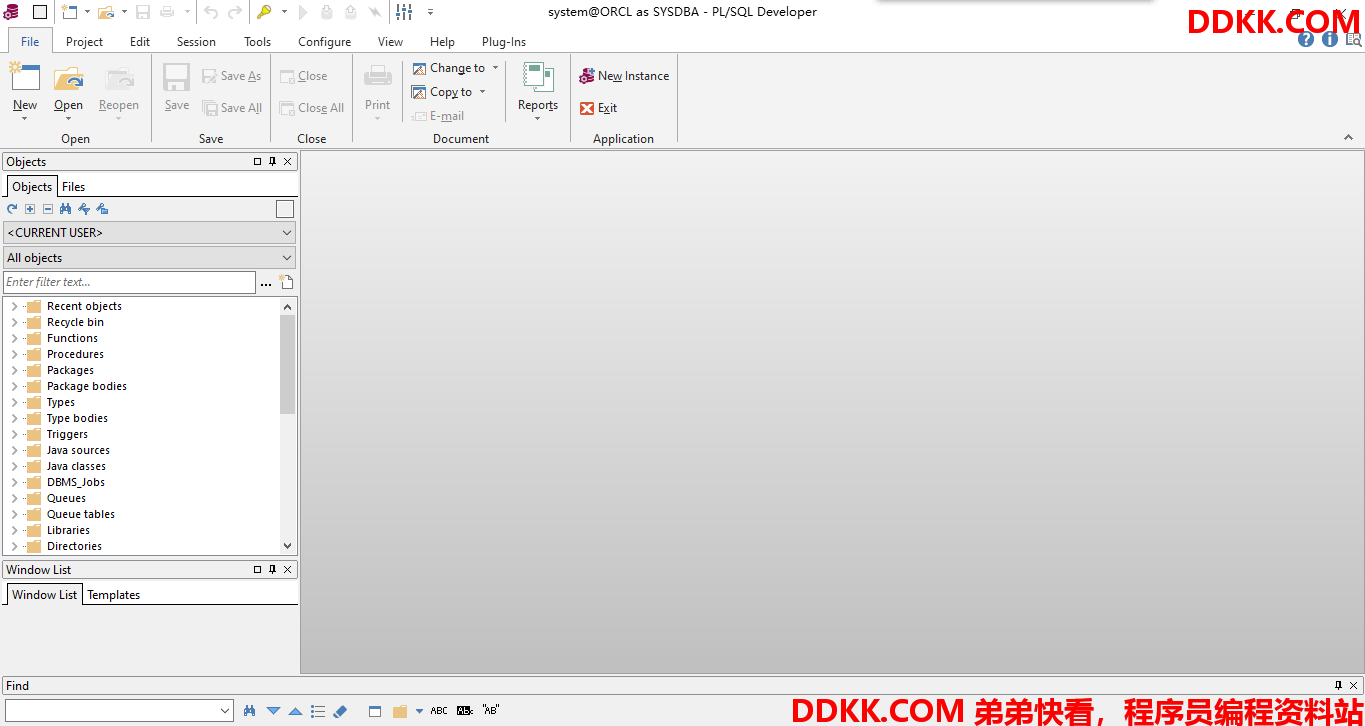The image size is (1365, 726).
Task: Open the Plug-Ins ribbon tab
Action: click(x=504, y=42)
